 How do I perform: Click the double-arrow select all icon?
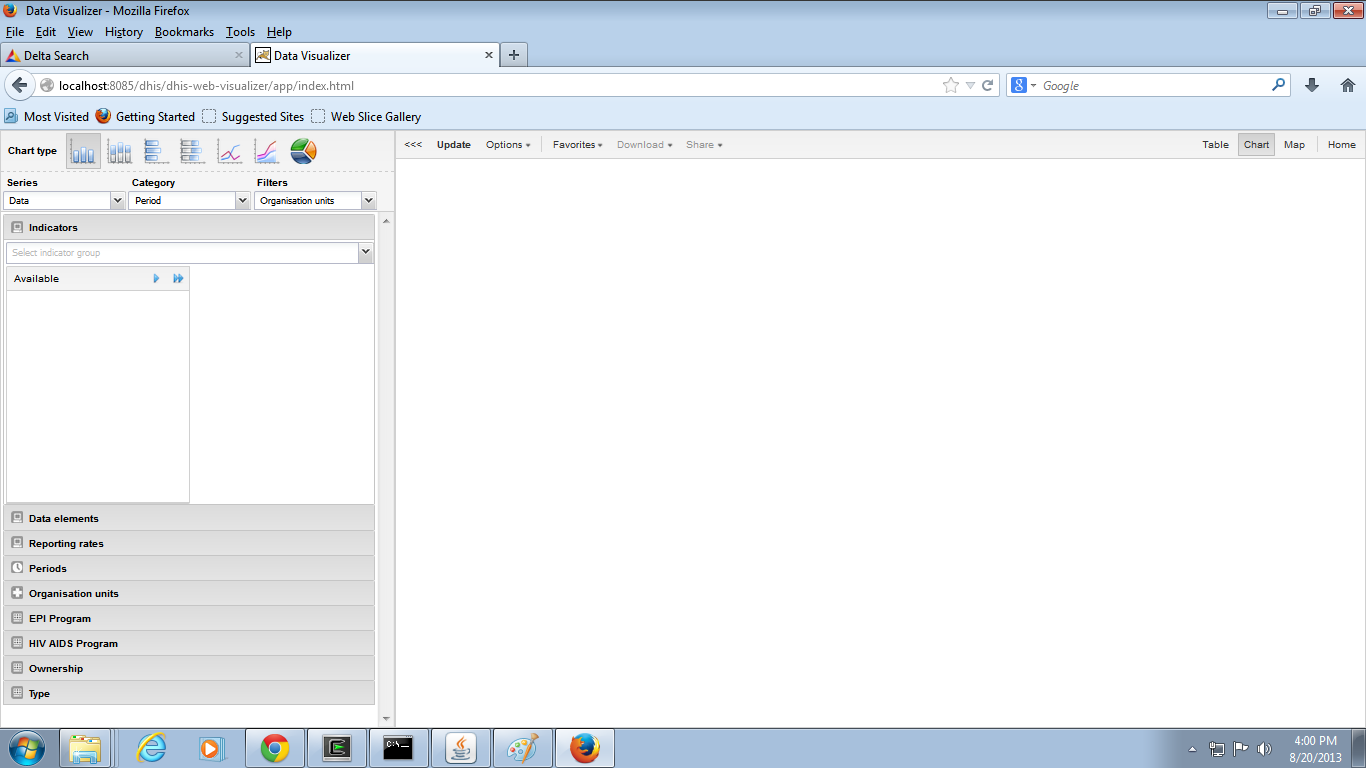178,279
